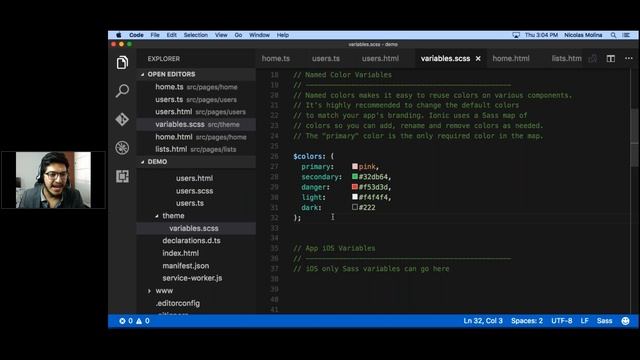
Task: Open the Code menu
Action: coord(136,35)
